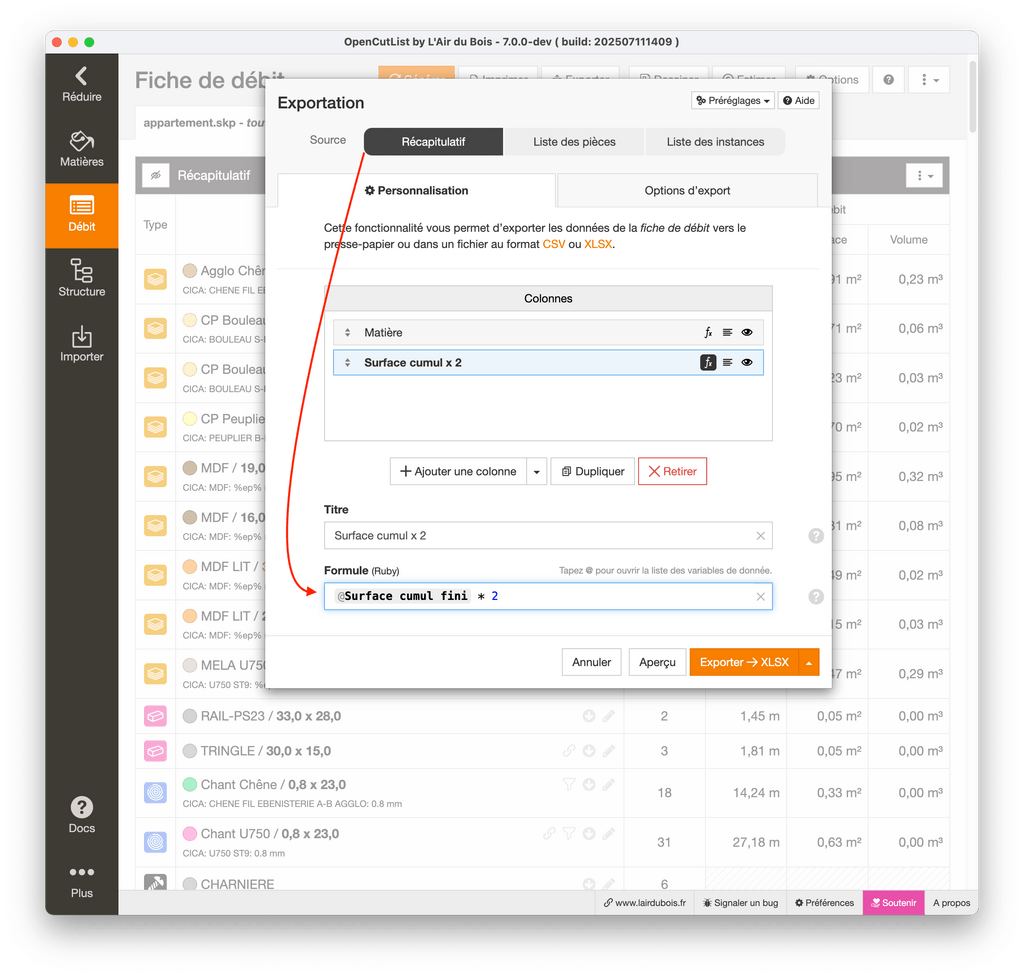
Task: Open the top toolbar three-dots menu
Action: (929, 80)
